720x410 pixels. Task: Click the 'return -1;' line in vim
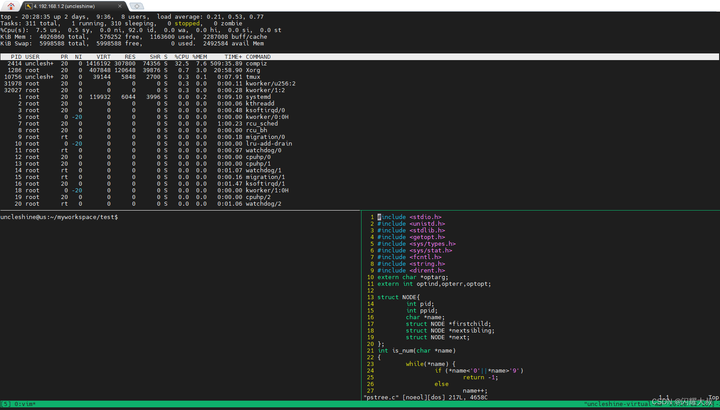click(x=480, y=378)
